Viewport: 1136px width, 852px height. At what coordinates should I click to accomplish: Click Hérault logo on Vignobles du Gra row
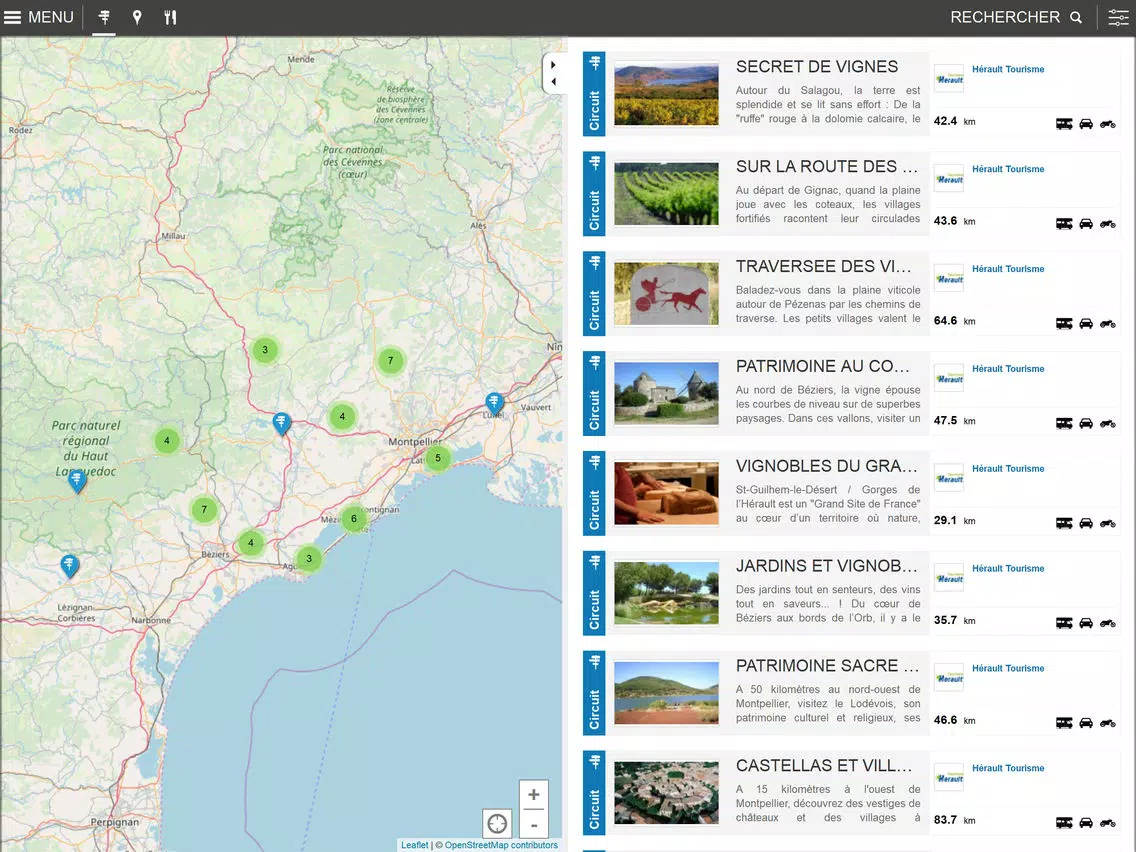(949, 478)
